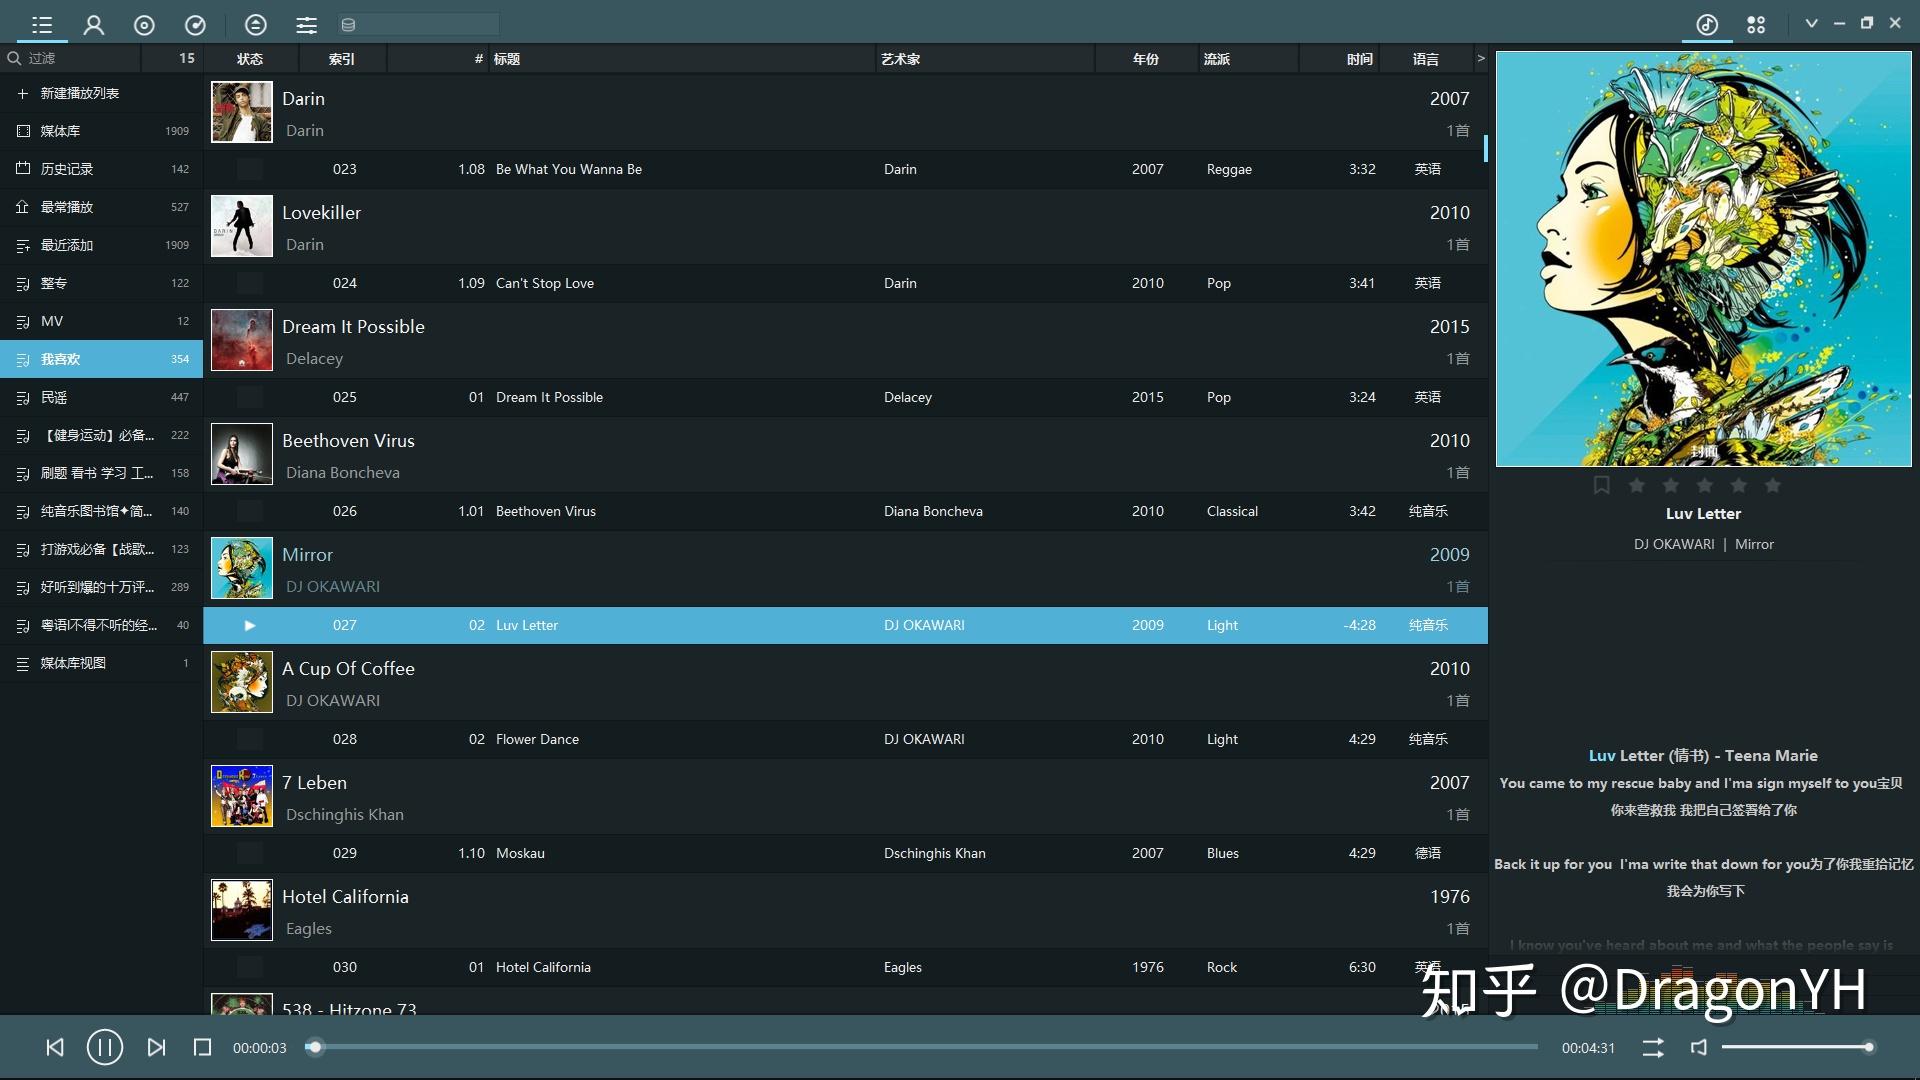Open the genres view icon
Screen dimensions: 1920x1080
[196, 24]
